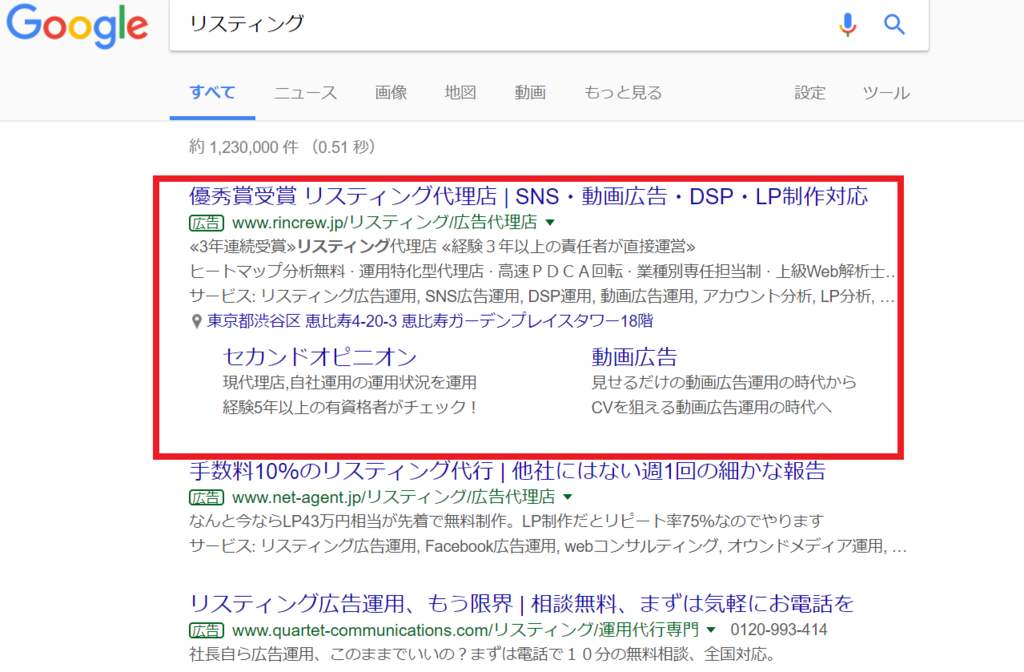Expand dropdown arrow beside quartet-communications URL

(711, 630)
